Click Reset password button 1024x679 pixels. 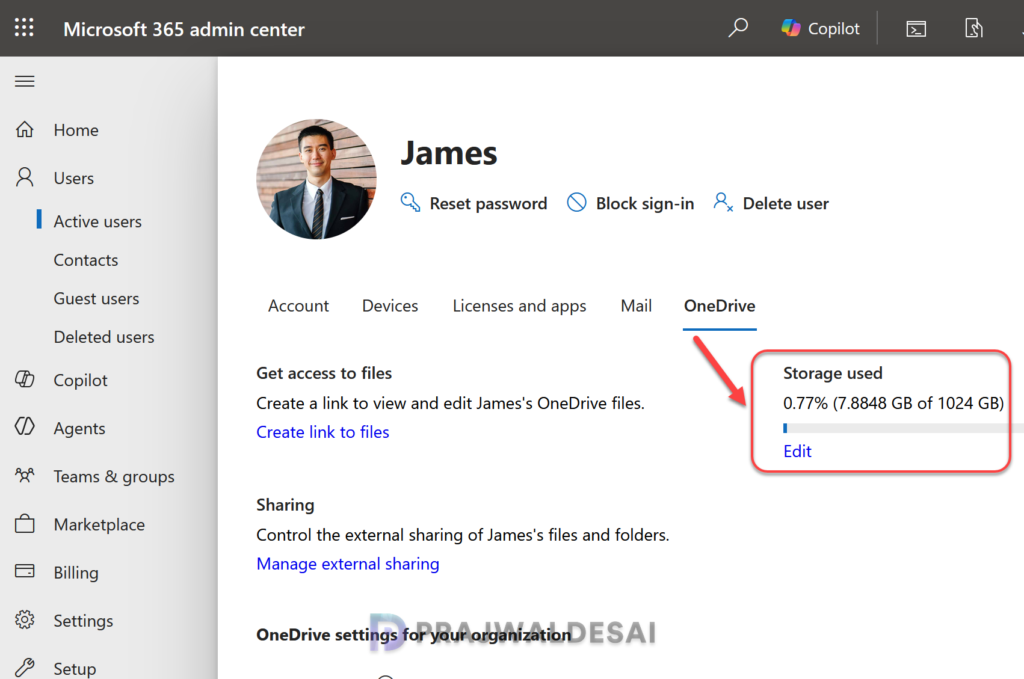tap(474, 203)
